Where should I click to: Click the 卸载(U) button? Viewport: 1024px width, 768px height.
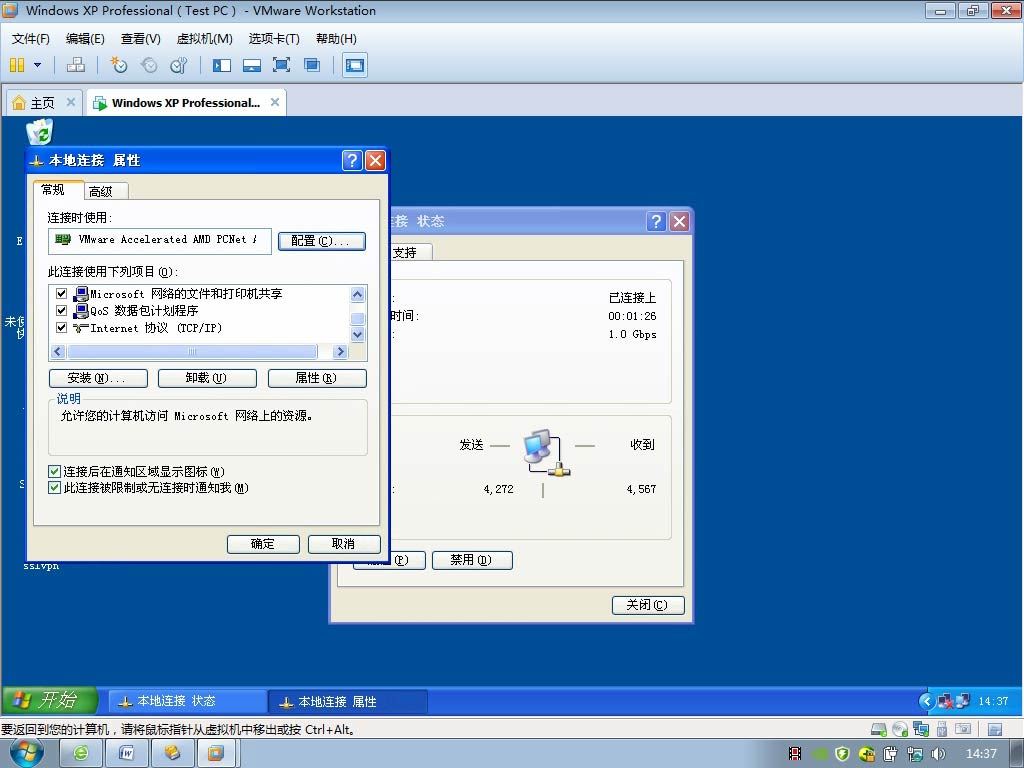pyautogui.click(x=208, y=378)
